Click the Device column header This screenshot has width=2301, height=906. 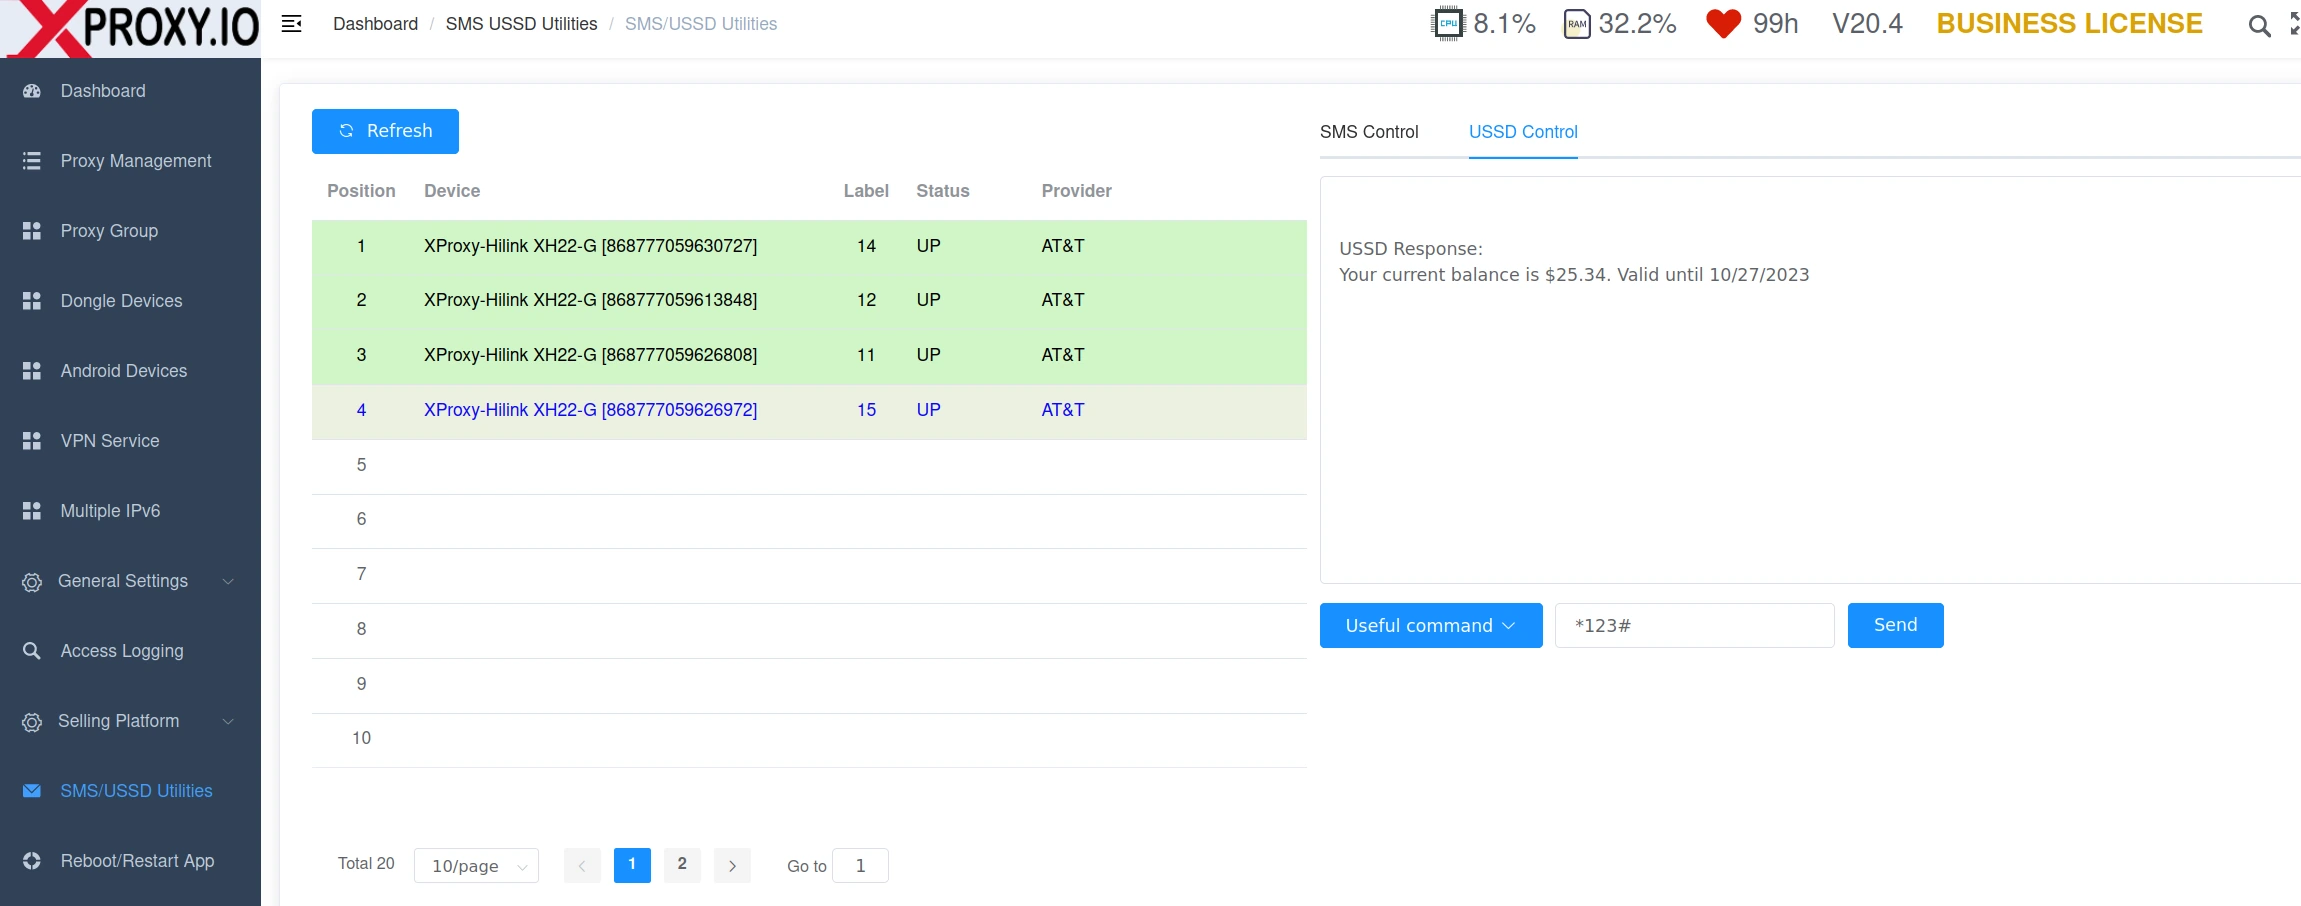coord(452,191)
